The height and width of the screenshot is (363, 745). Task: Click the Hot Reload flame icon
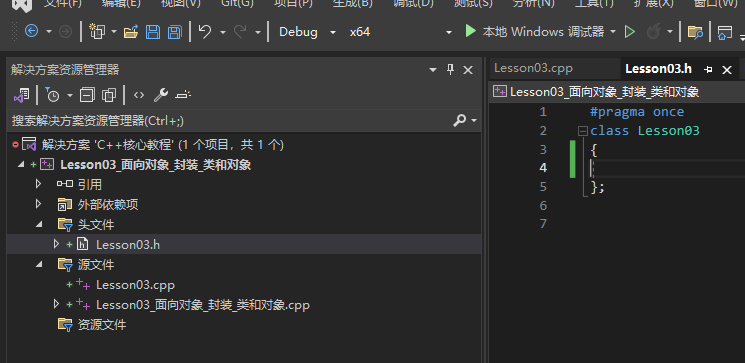654,32
